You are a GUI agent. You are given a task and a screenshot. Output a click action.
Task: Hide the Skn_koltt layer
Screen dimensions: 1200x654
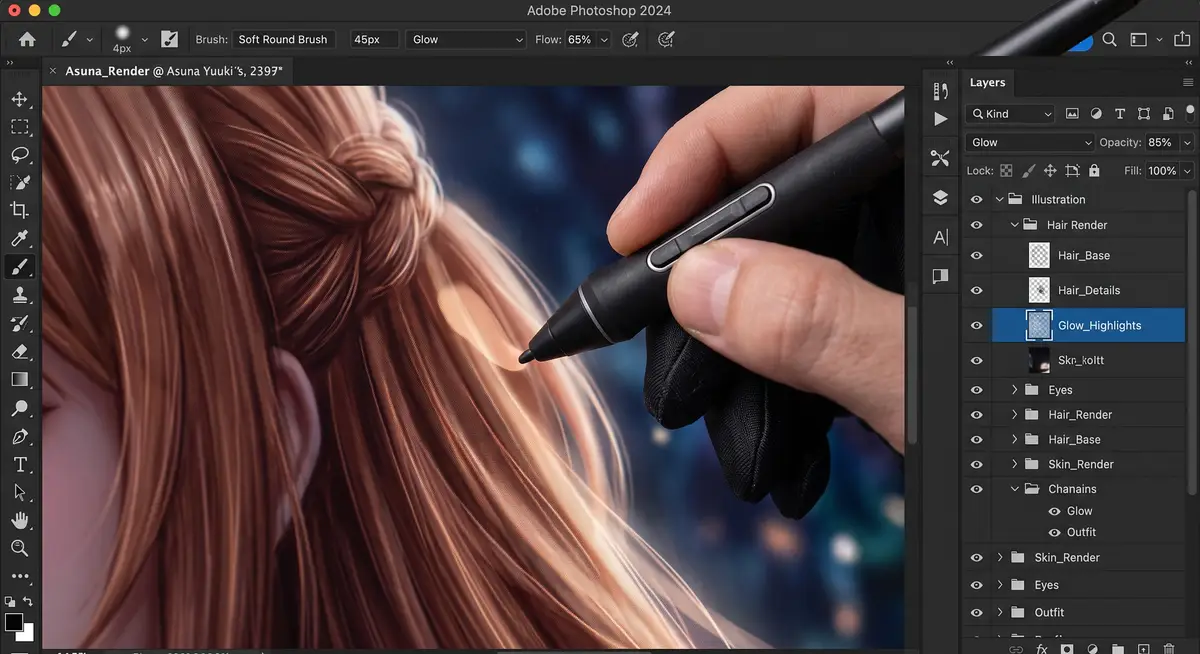[977, 360]
